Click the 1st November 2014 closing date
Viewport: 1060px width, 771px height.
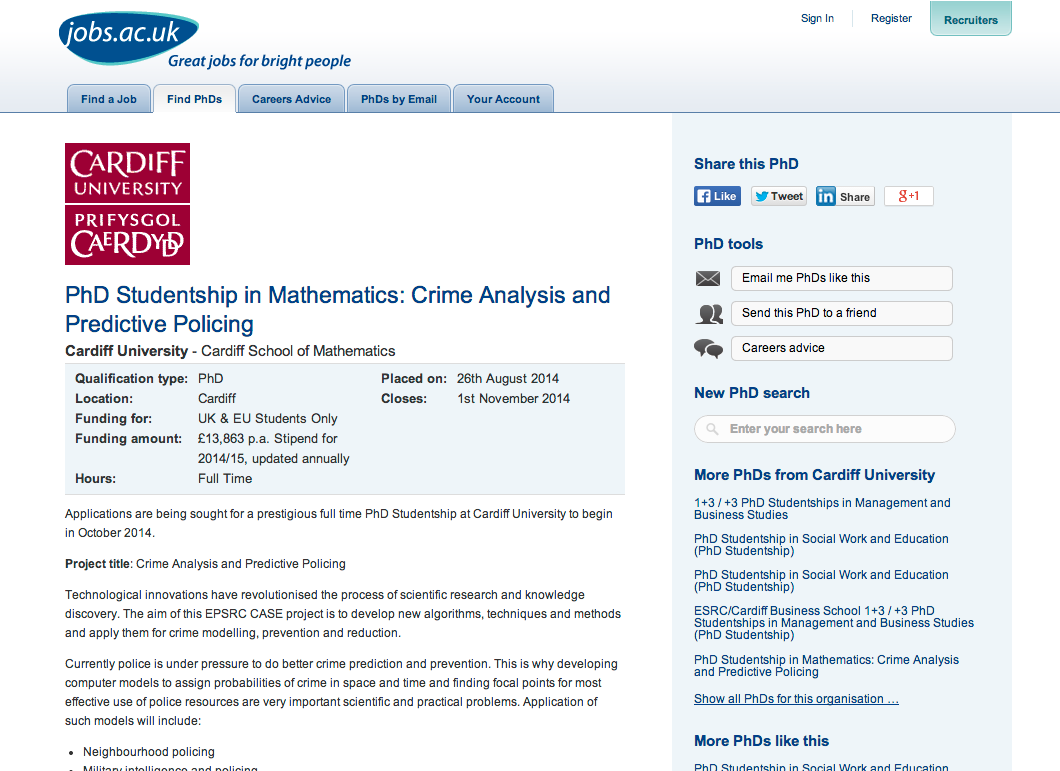click(x=513, y=398)
